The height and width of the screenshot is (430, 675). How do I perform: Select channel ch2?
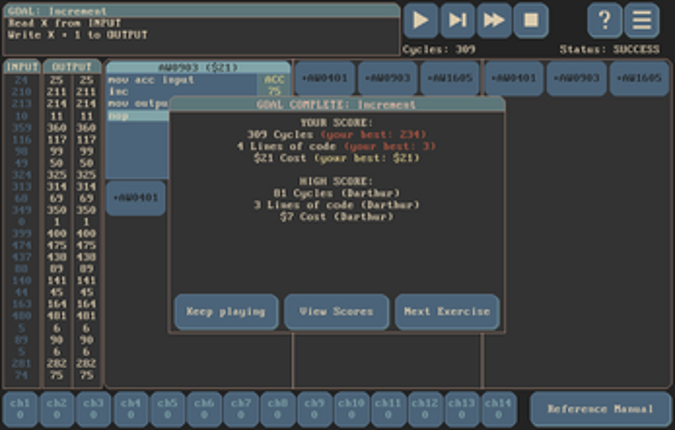click(x=57, y=409)
